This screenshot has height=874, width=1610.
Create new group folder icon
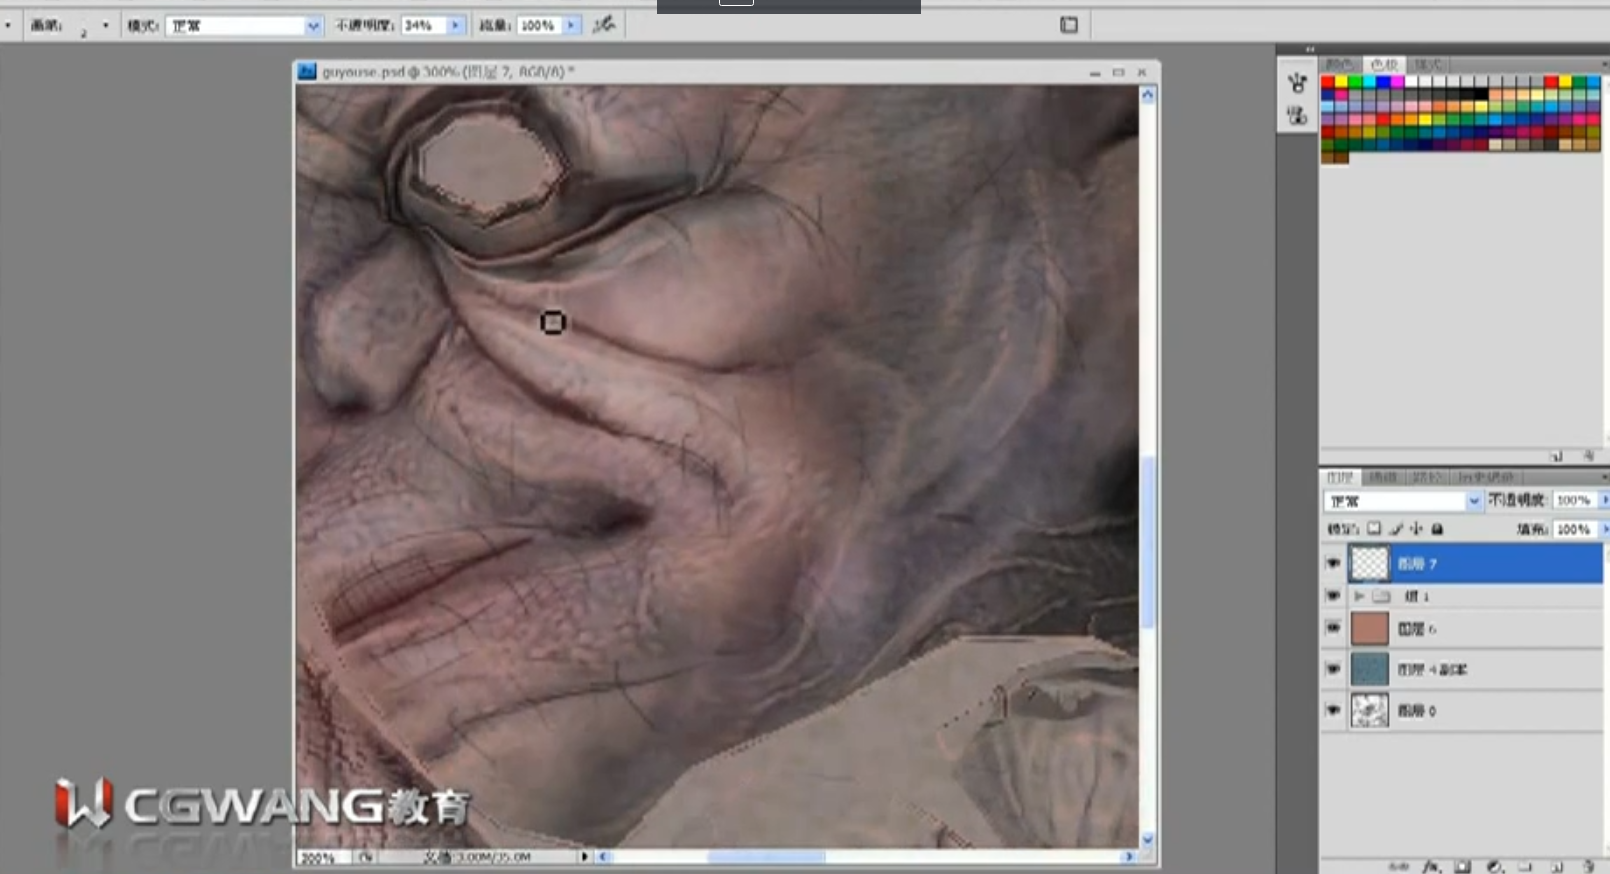click(x=1525, y=866)
